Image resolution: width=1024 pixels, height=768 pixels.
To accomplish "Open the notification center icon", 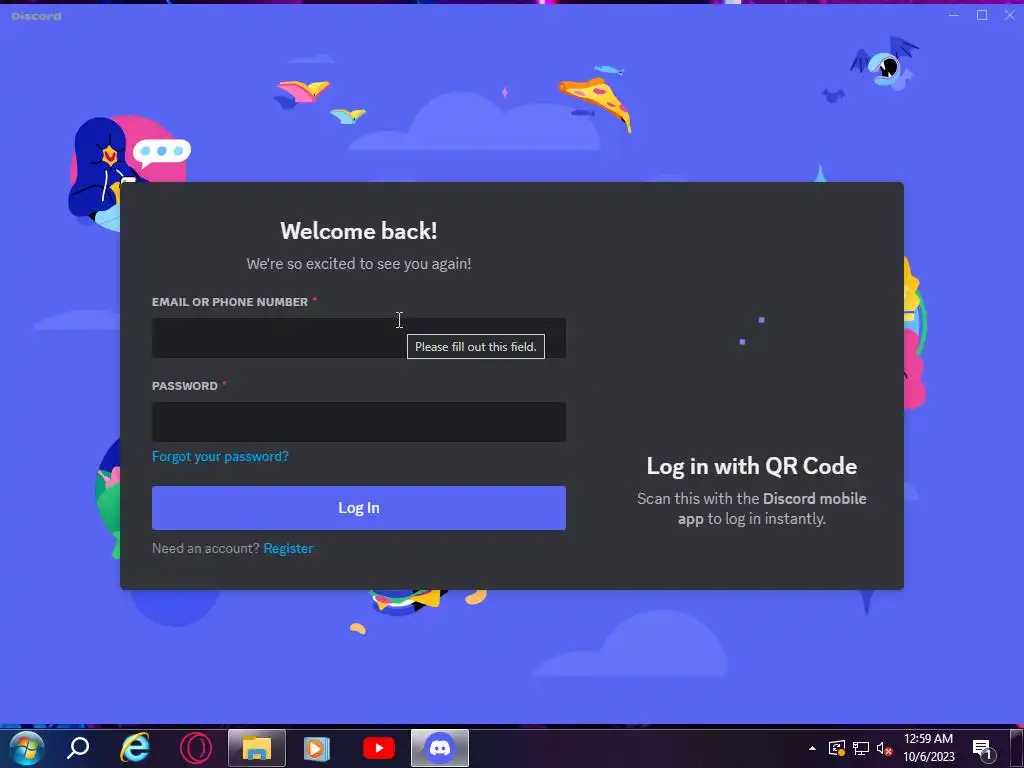I will [984, 749].
